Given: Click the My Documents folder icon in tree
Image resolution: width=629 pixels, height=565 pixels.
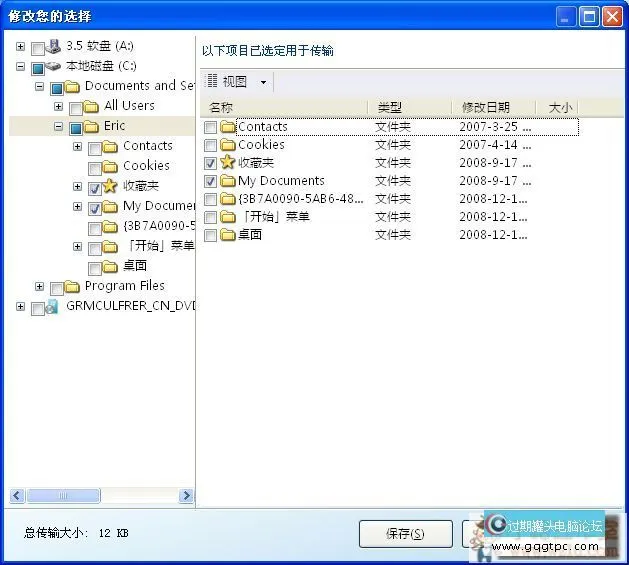Looking at the screenshot, I should [x=110, y=207].
